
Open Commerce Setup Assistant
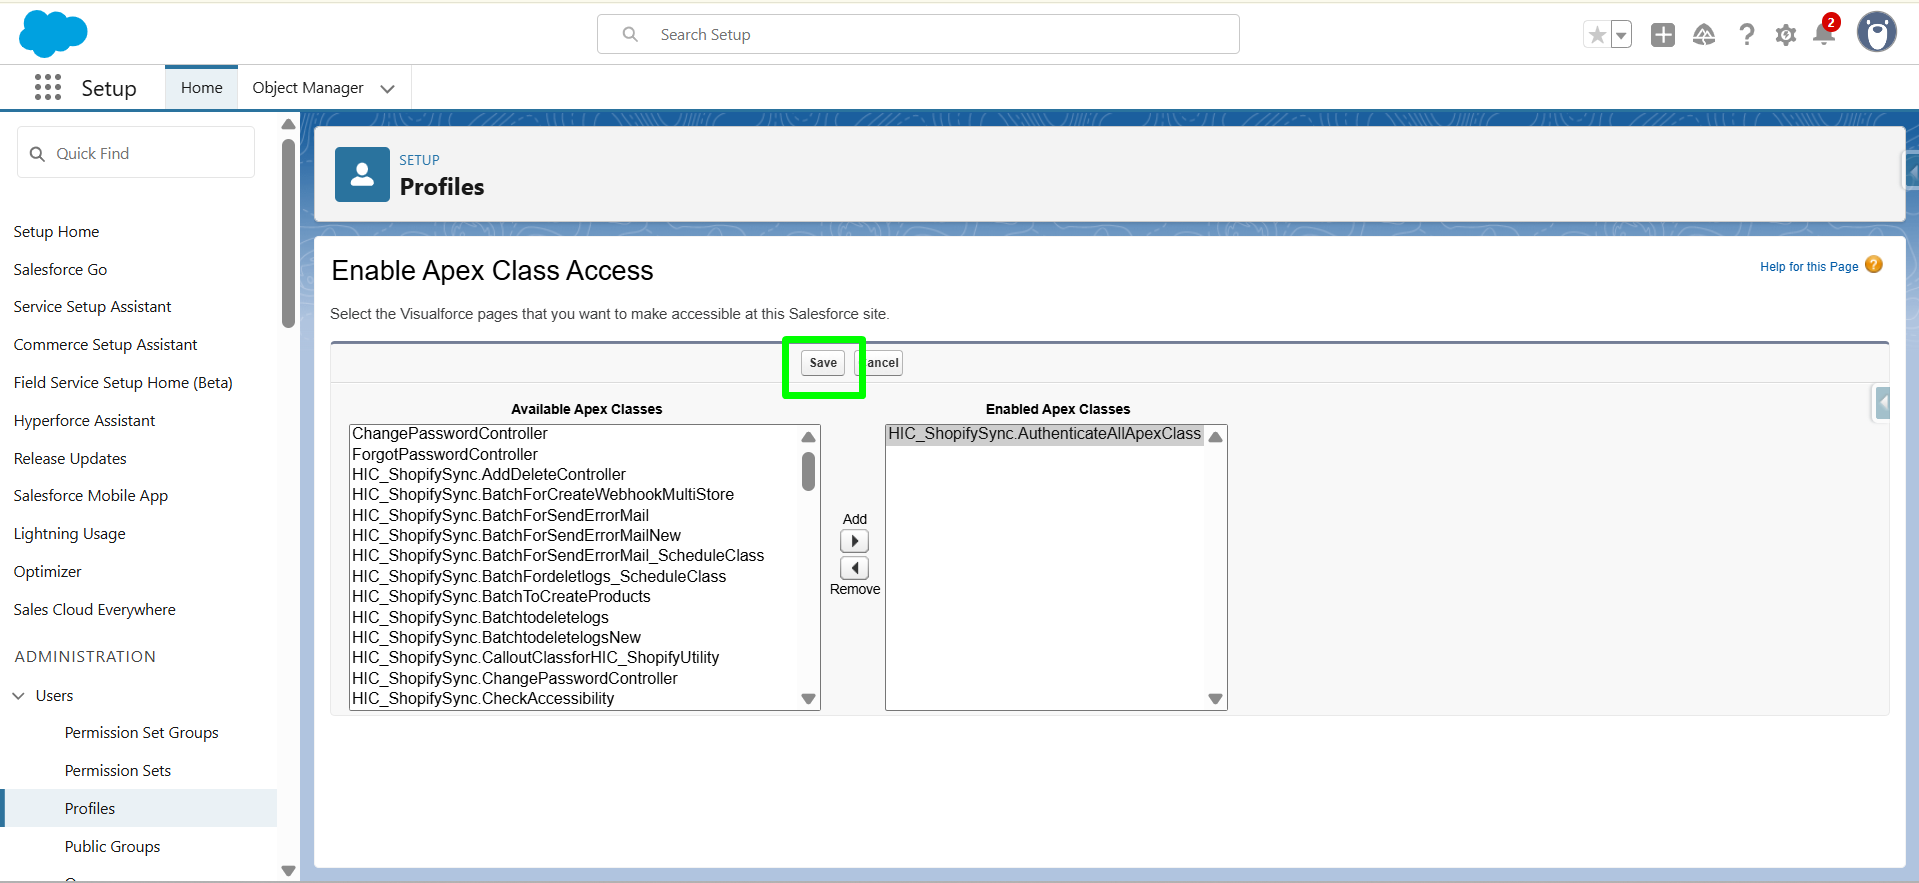105,345
